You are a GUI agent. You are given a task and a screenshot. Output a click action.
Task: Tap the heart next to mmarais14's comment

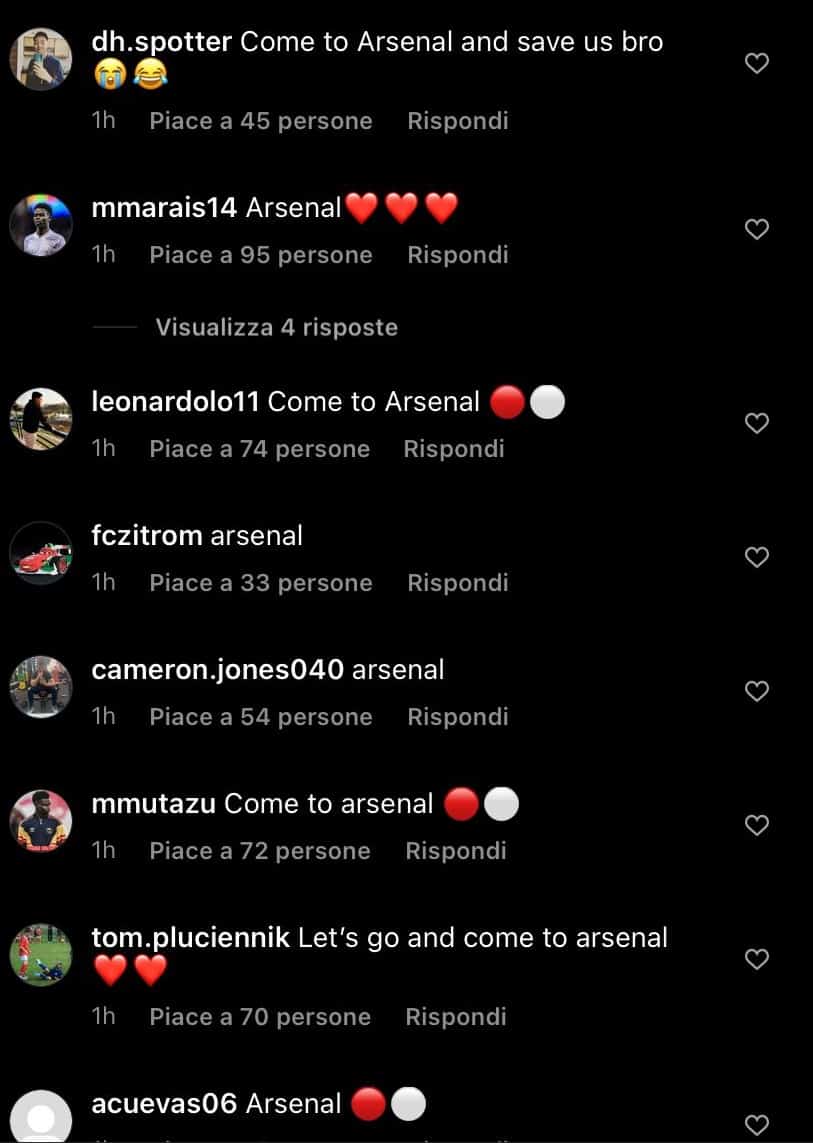pyautogui.click(x=758, y=230)
